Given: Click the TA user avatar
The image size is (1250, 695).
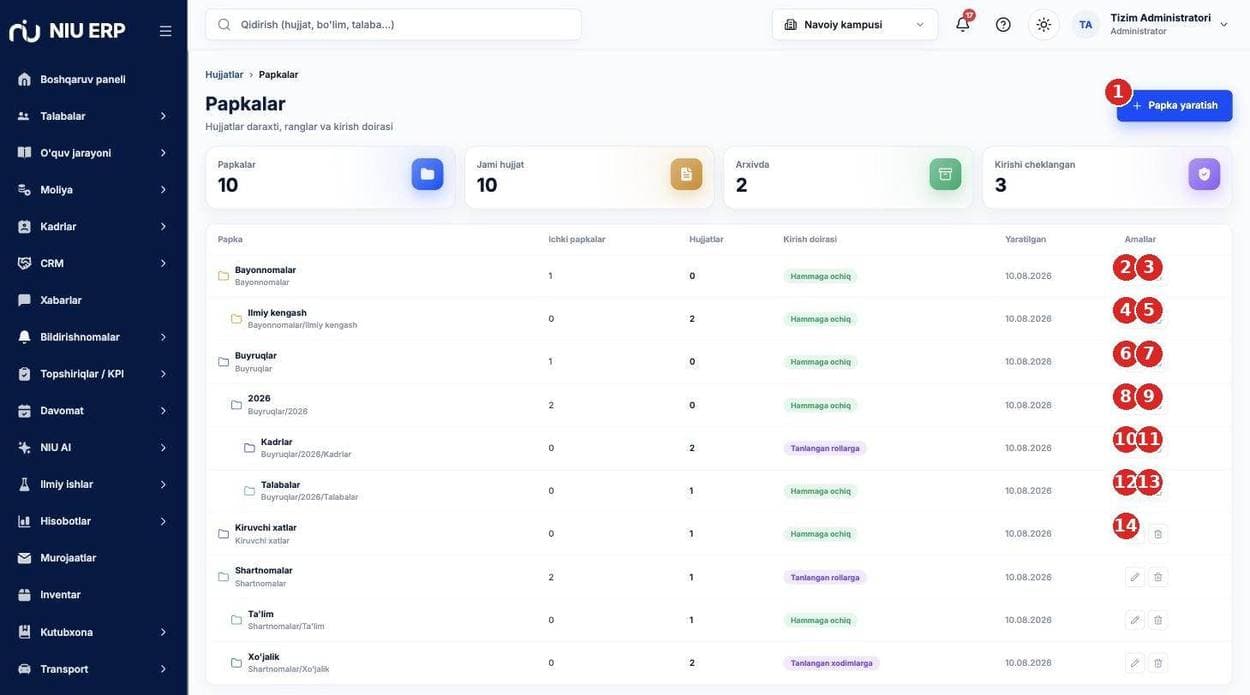Looking at the screenshot, I should [x=1086, y=24].
